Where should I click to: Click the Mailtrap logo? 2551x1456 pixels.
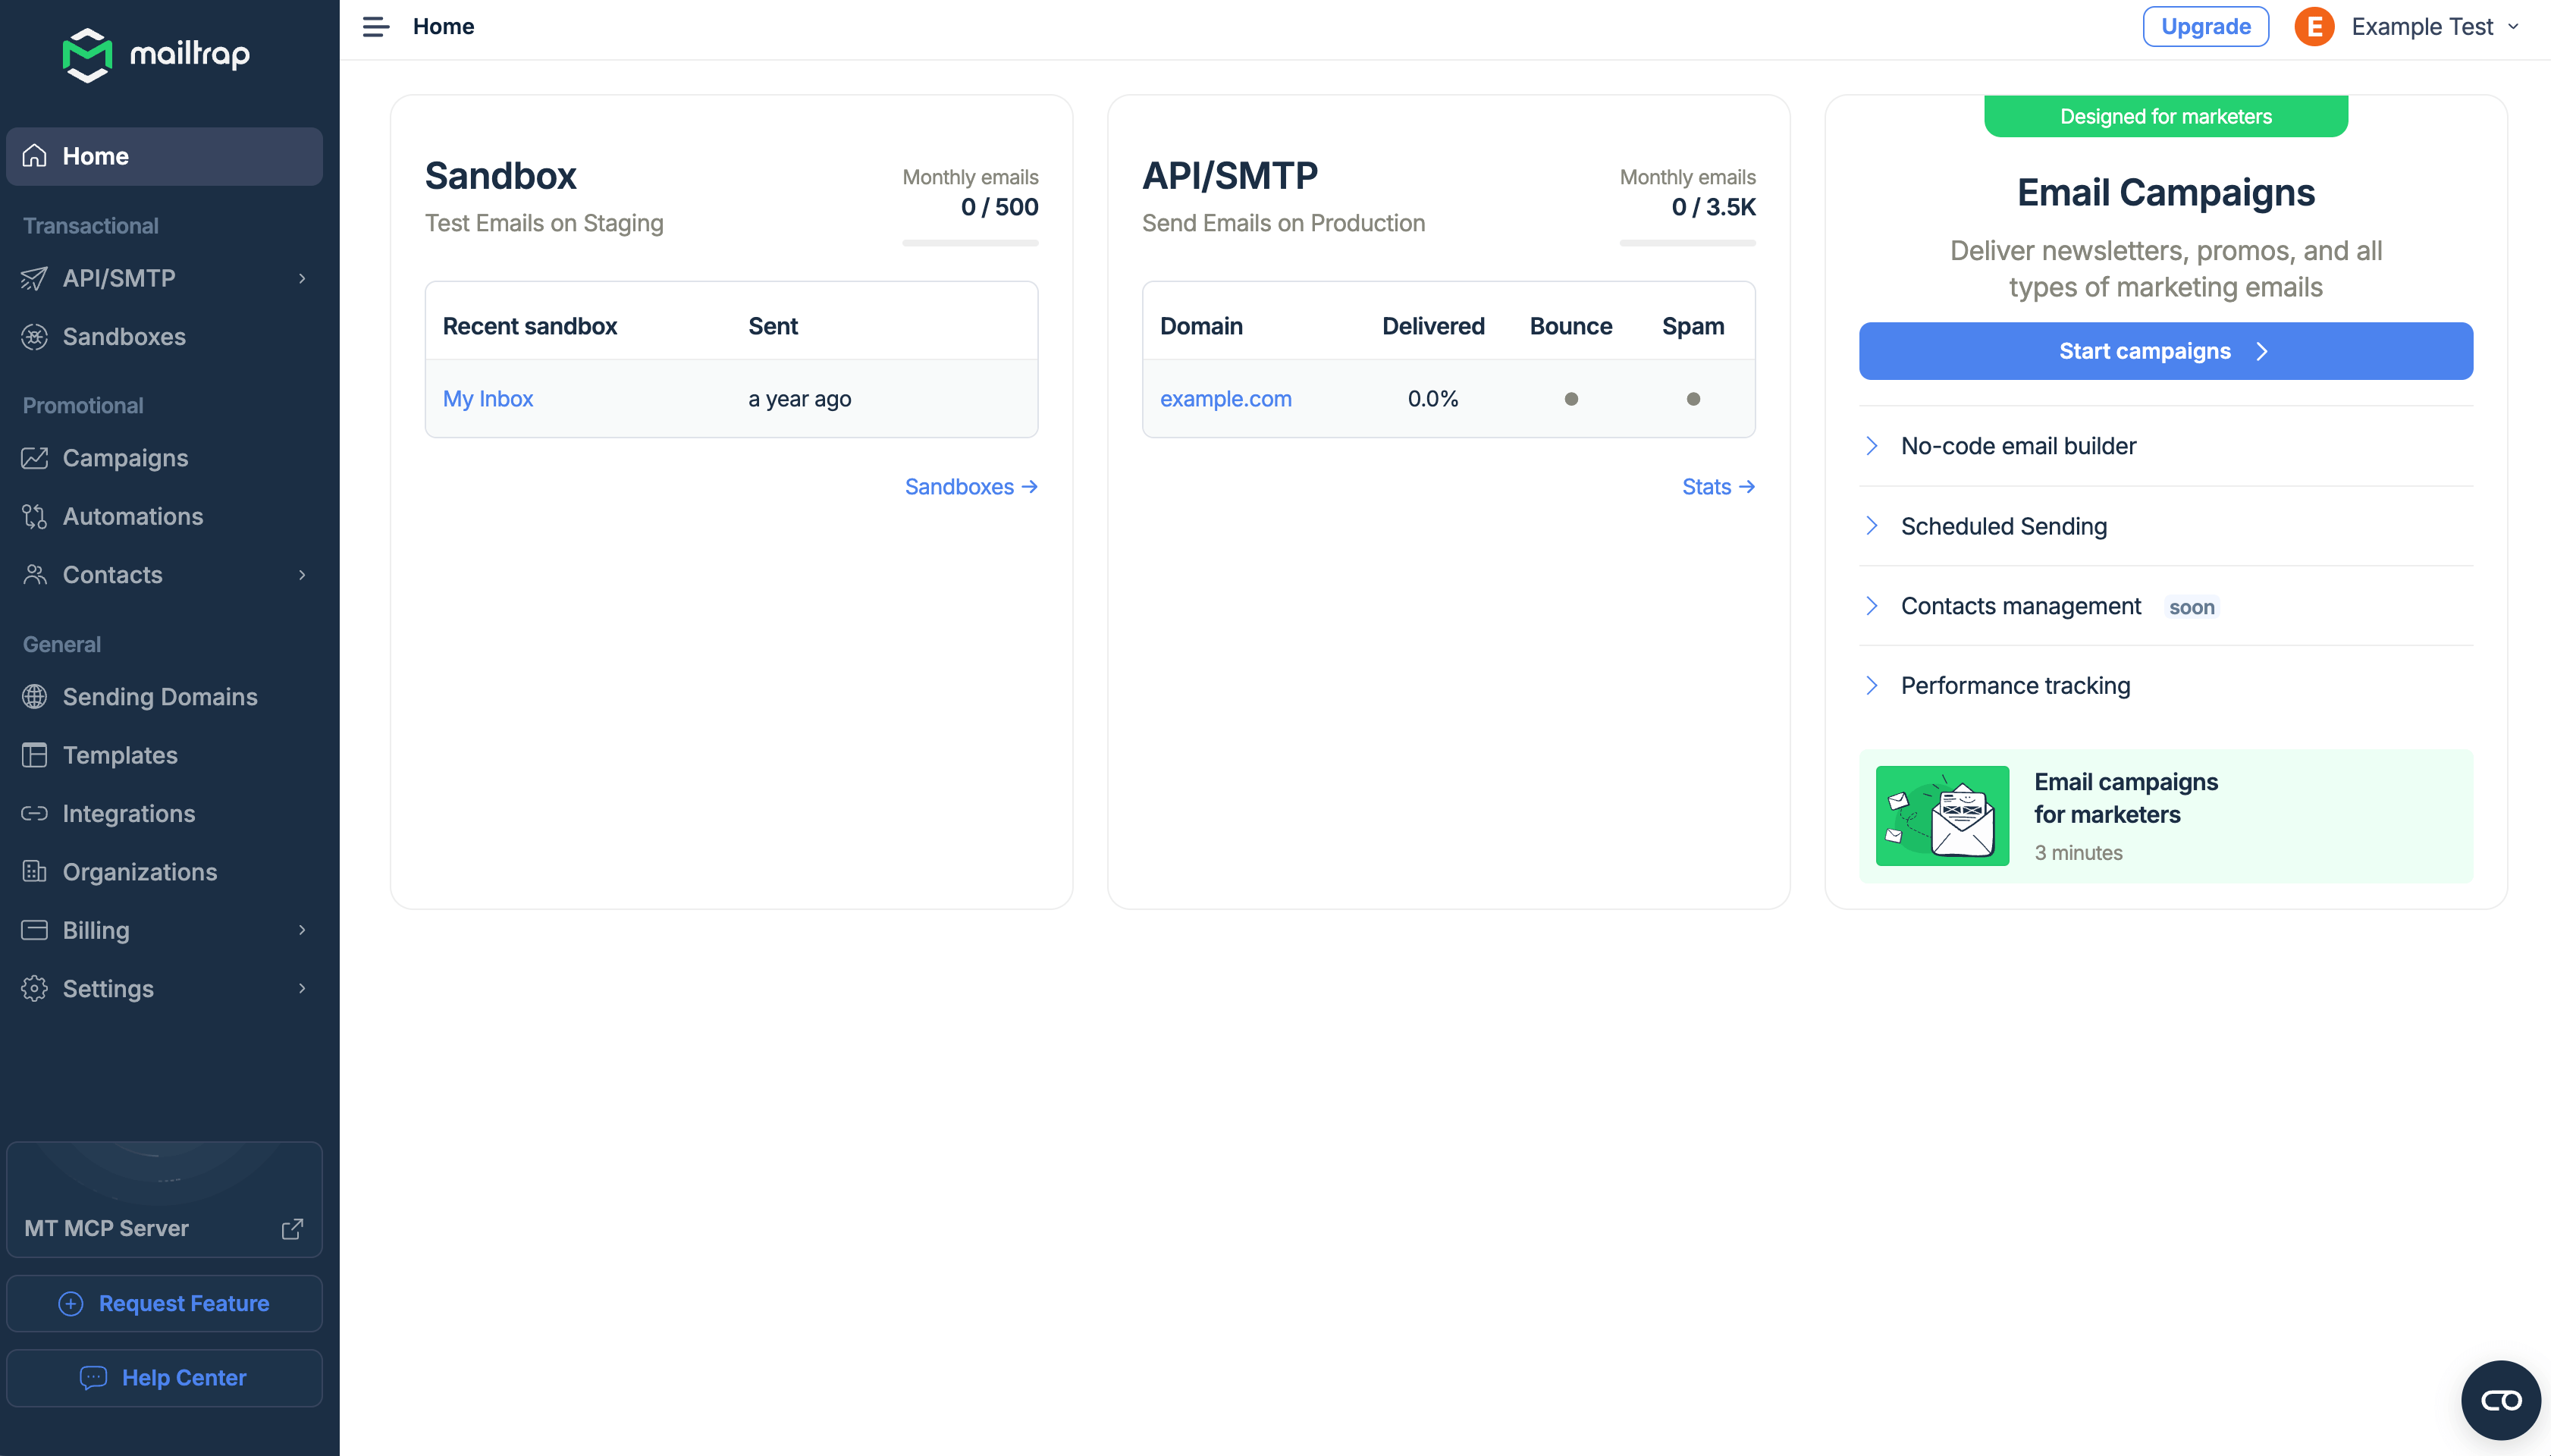pos(156,54)
